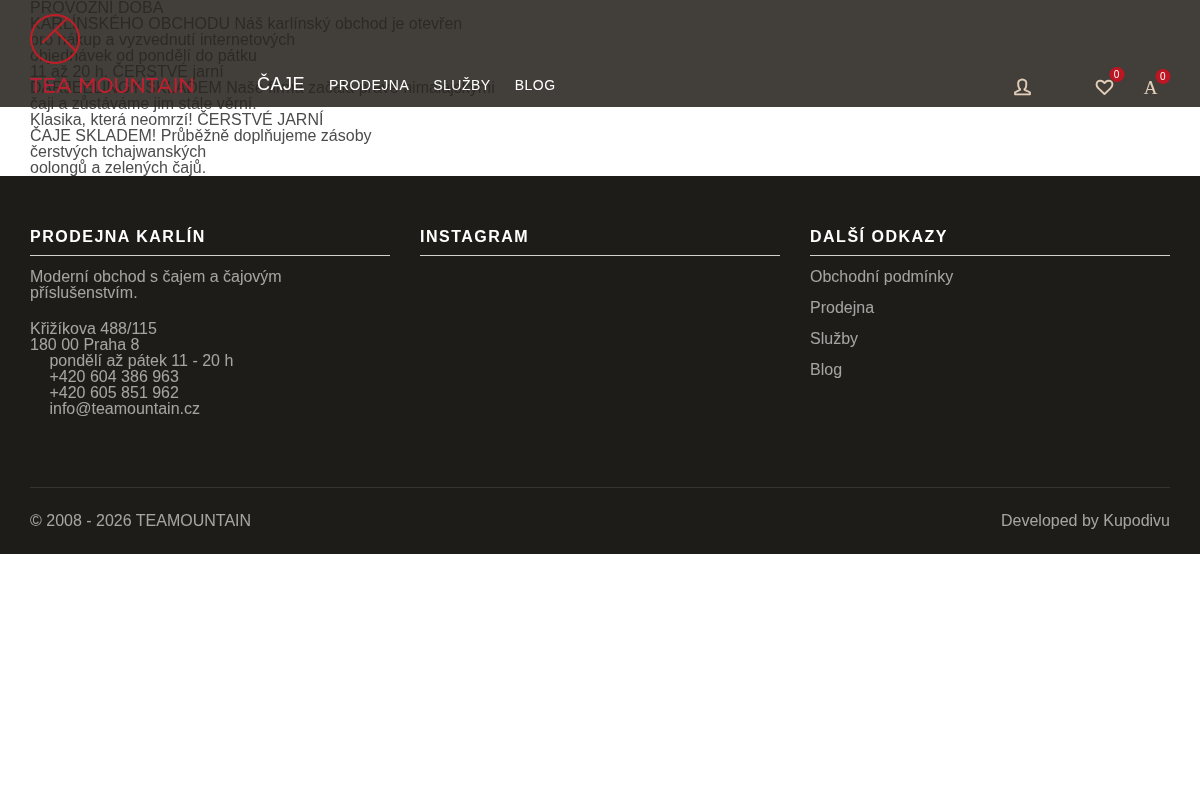Click the INSTAGRAM footer heading
This screenshot has width=1200, height=800.
pos(474,236)
